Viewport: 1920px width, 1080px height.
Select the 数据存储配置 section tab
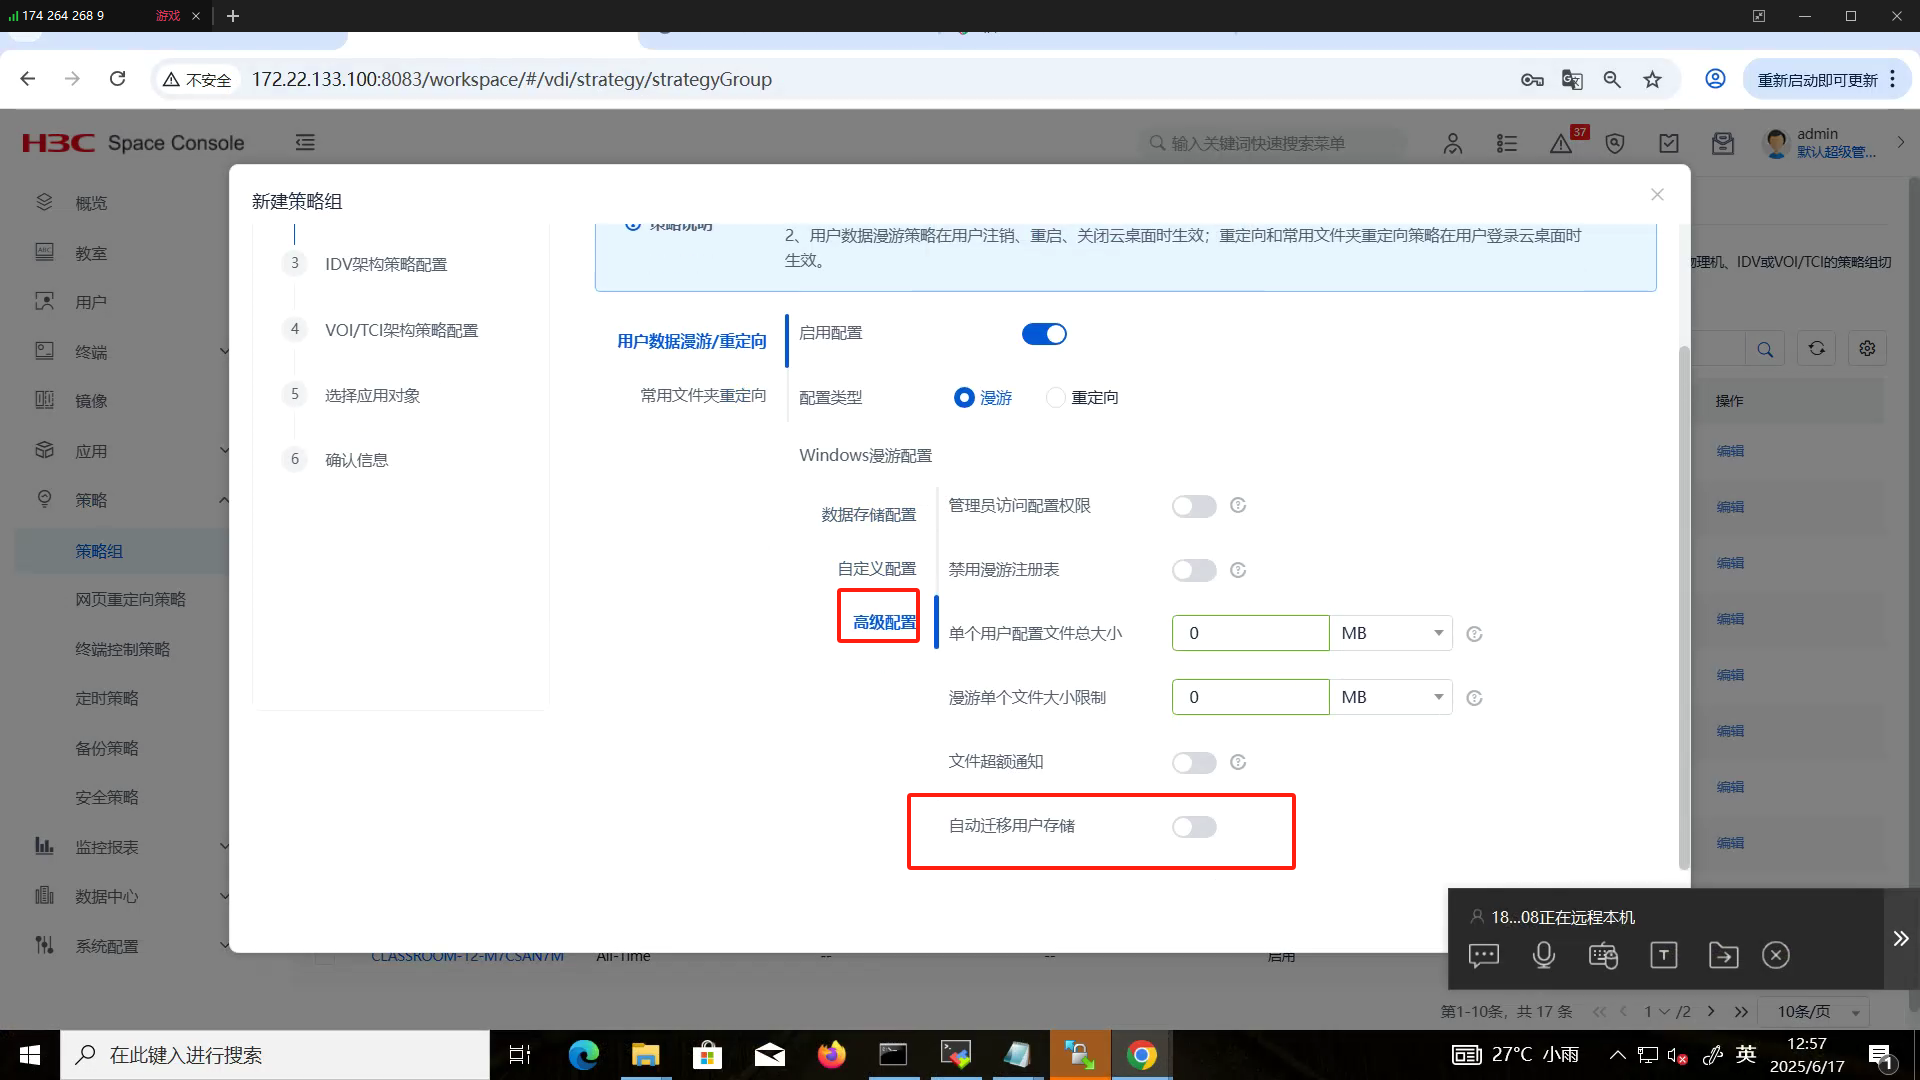click(x=868, y=514)
